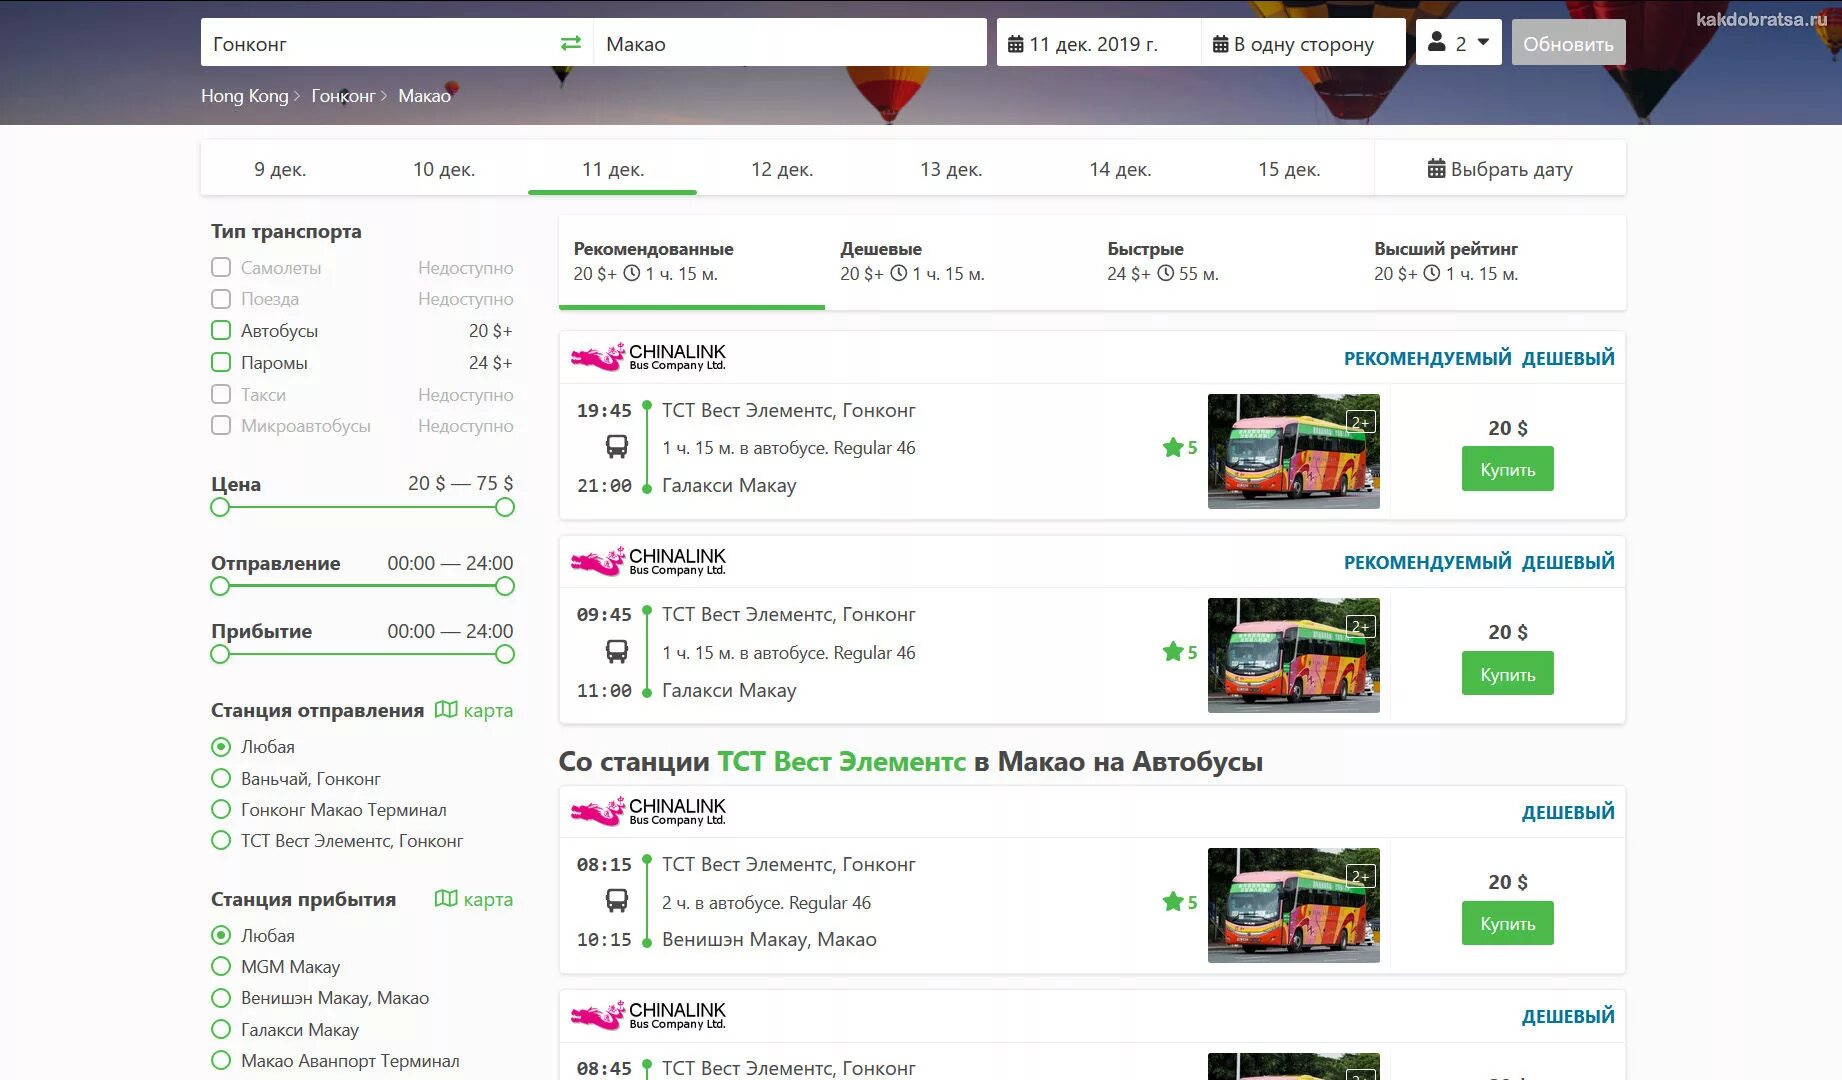
Task: Click Chinalink logo on the 08:45 trip
Action: tap(648, 1015)
